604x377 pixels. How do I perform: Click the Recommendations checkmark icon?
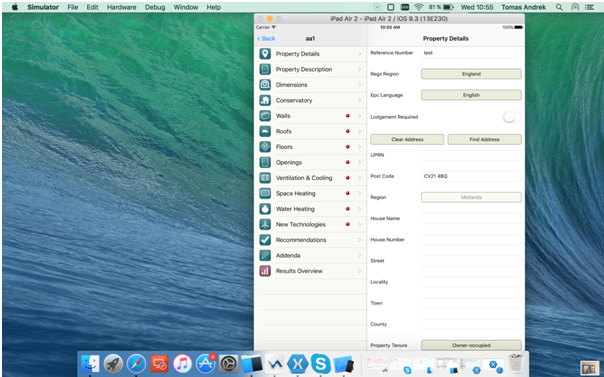click(265, 240)
